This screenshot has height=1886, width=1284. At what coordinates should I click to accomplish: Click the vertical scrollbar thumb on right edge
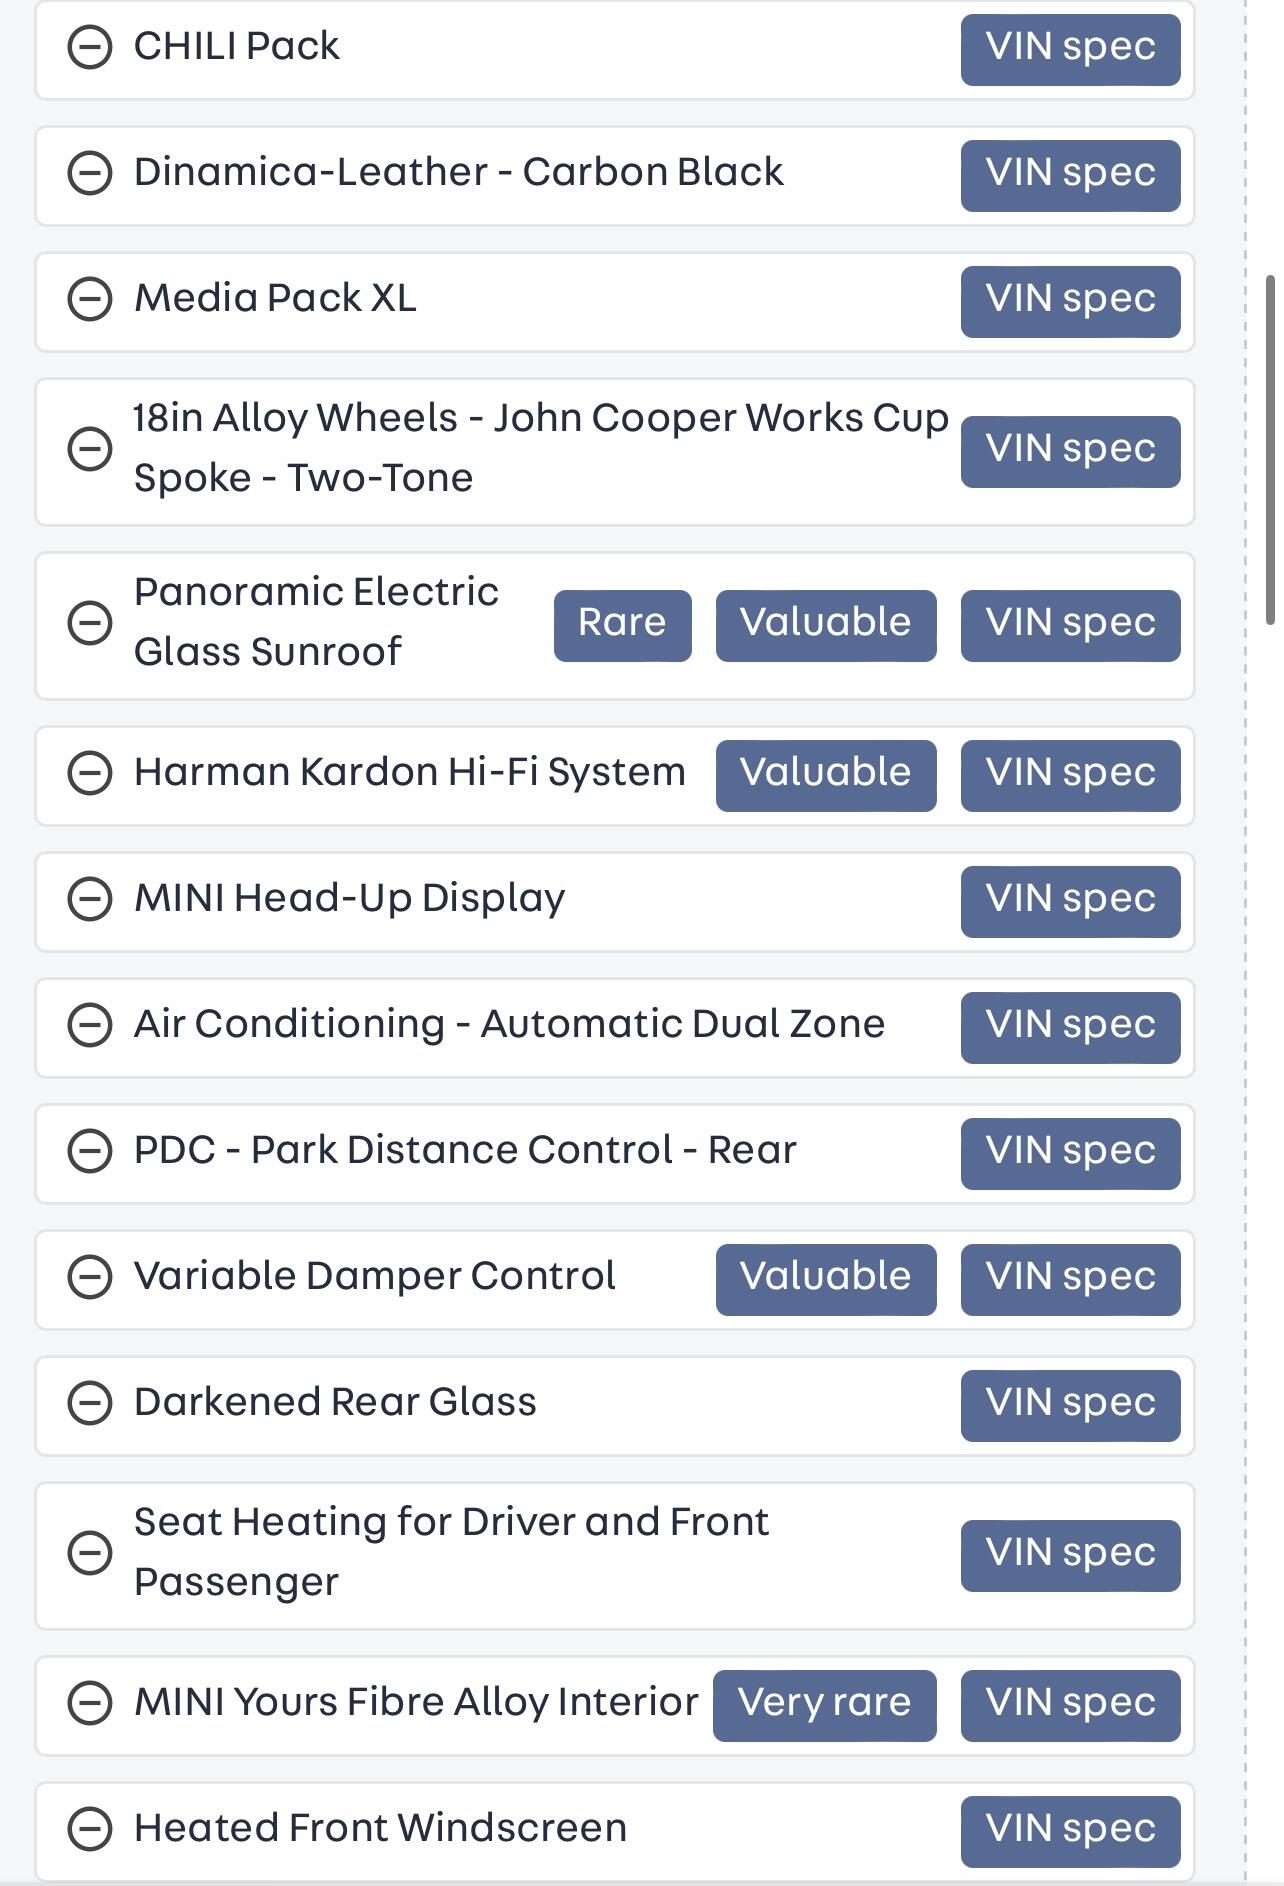pyautogui.click(x=1270, y=450)
